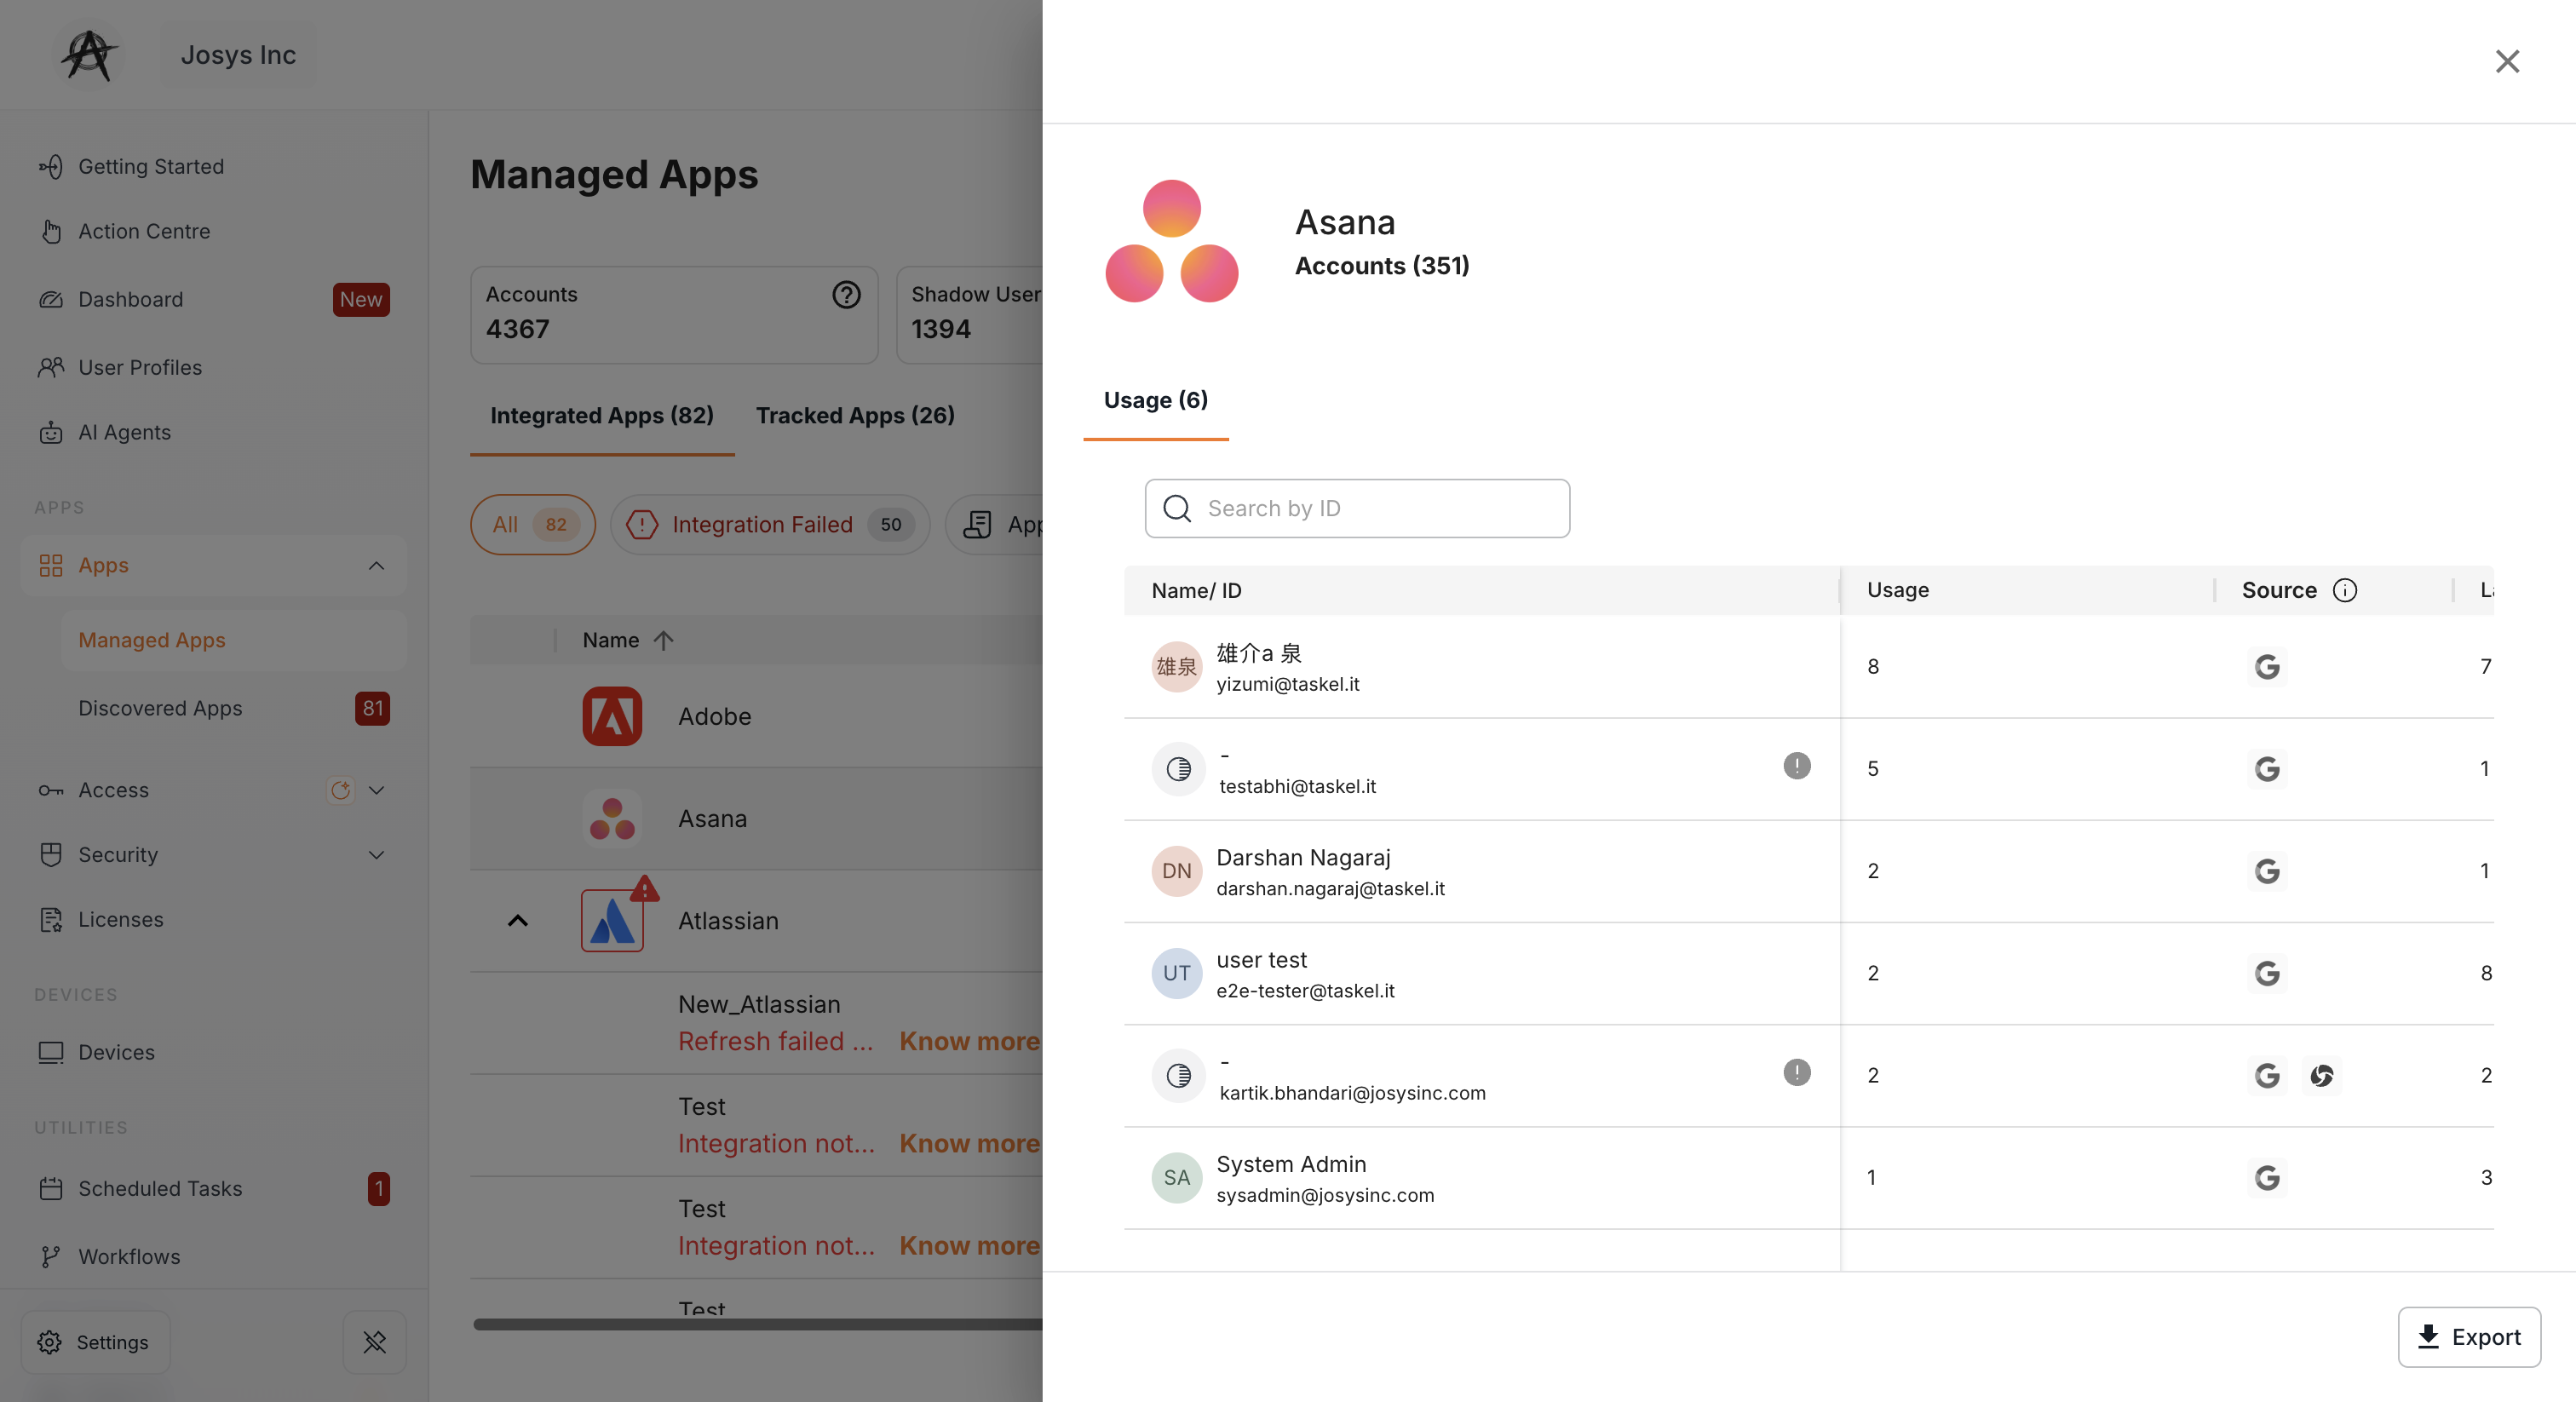Click the Atlassian app icon
This screenshot has width=2576, height=1402.
(x=612, y=921)
